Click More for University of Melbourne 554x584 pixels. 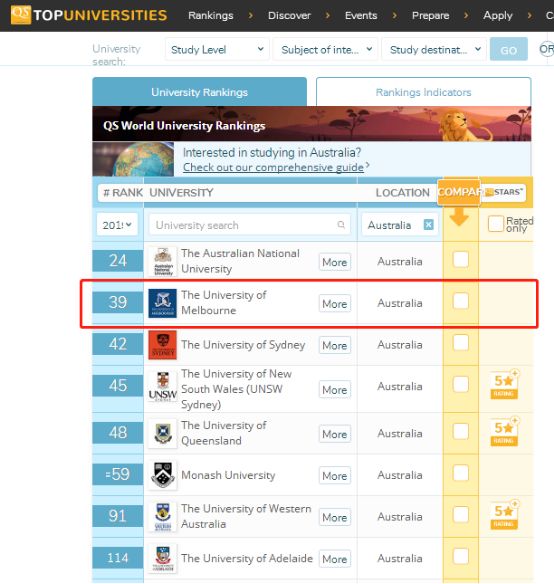(335, 304)
